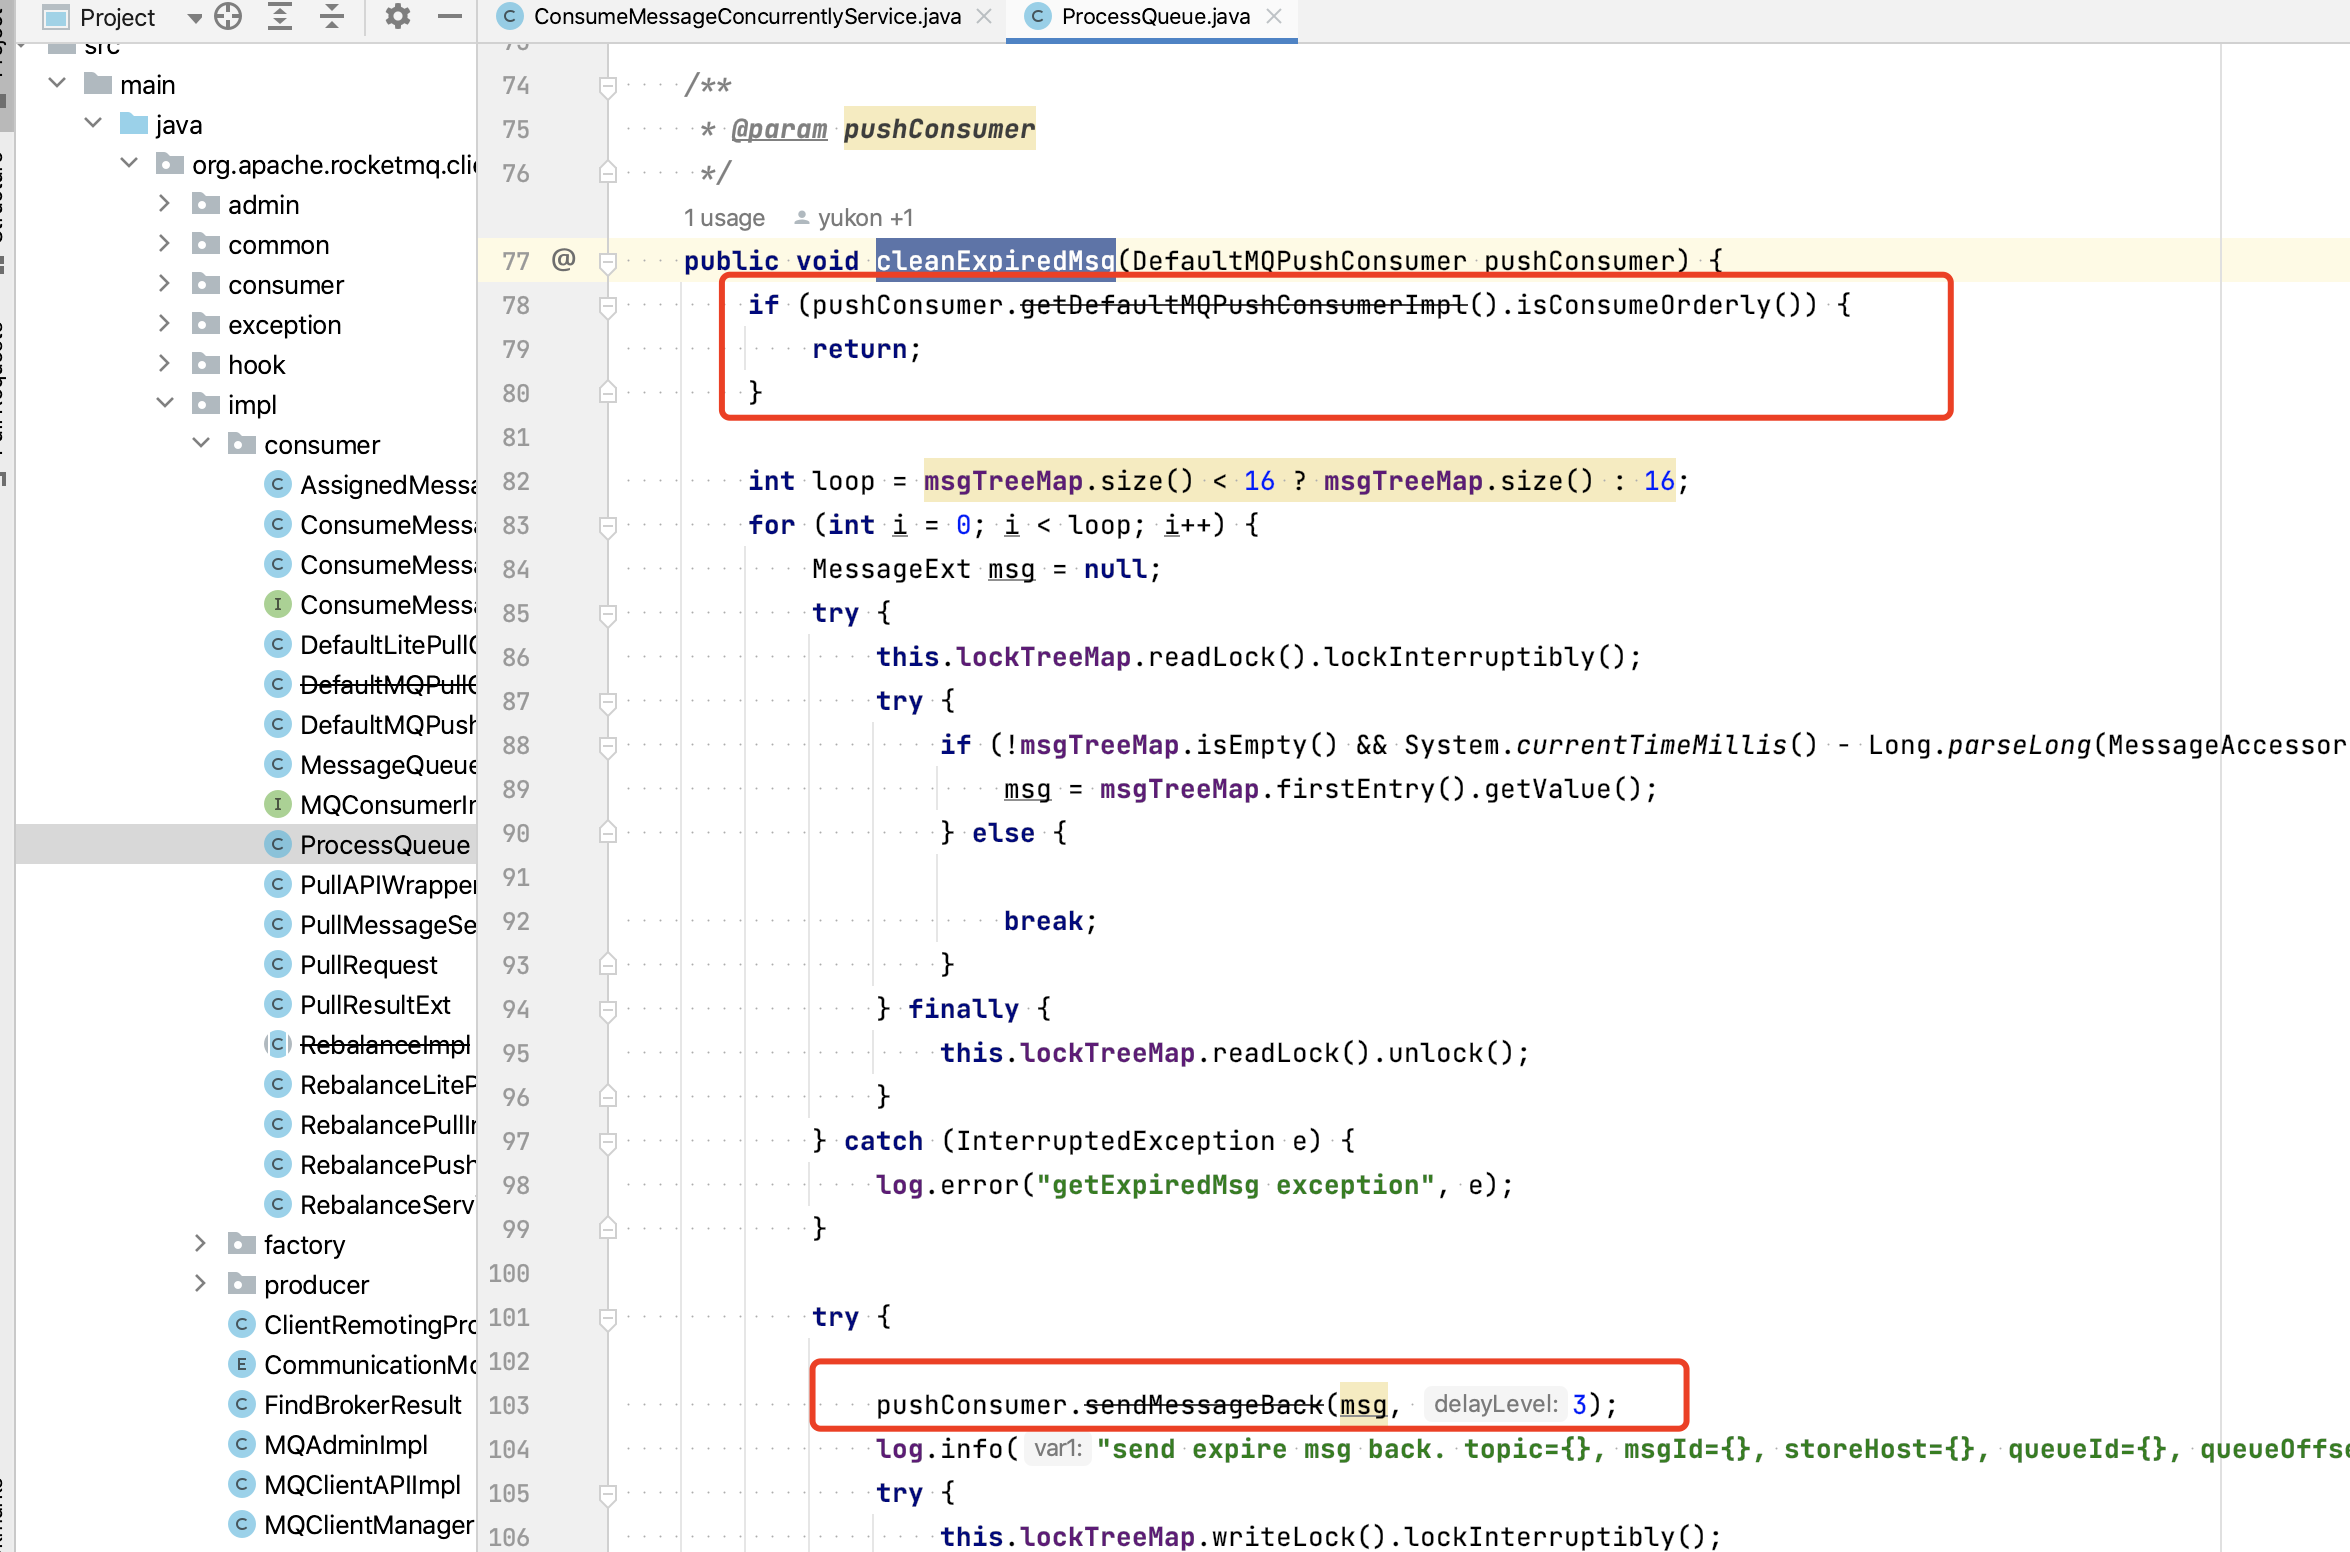Hide the Project panel with minimize dash
Viewport: 2350px width, 1552px height.
[450, 17]
